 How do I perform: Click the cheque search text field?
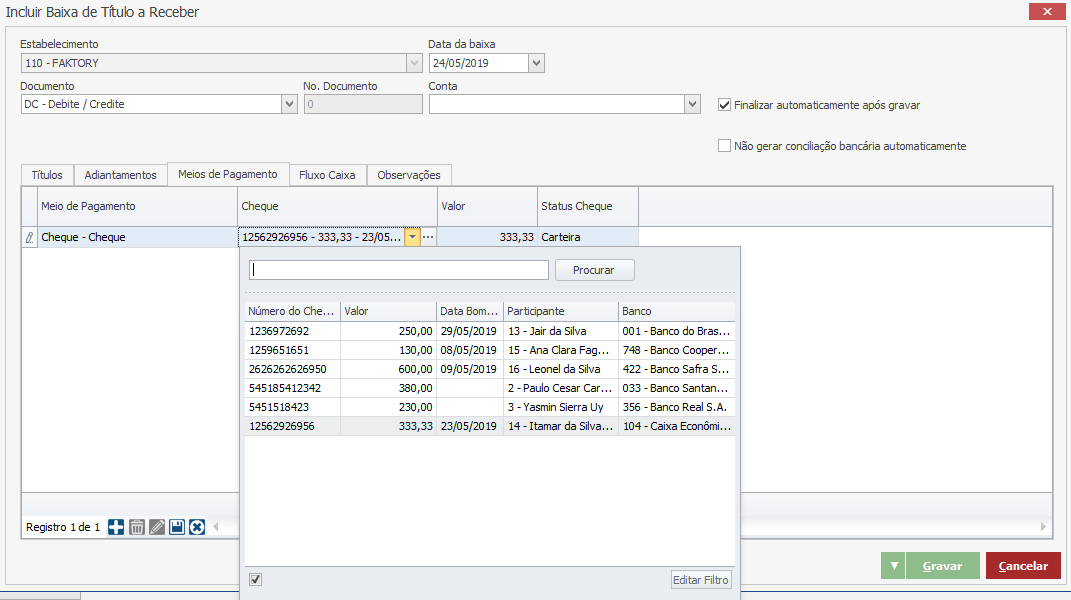point(399,270)
